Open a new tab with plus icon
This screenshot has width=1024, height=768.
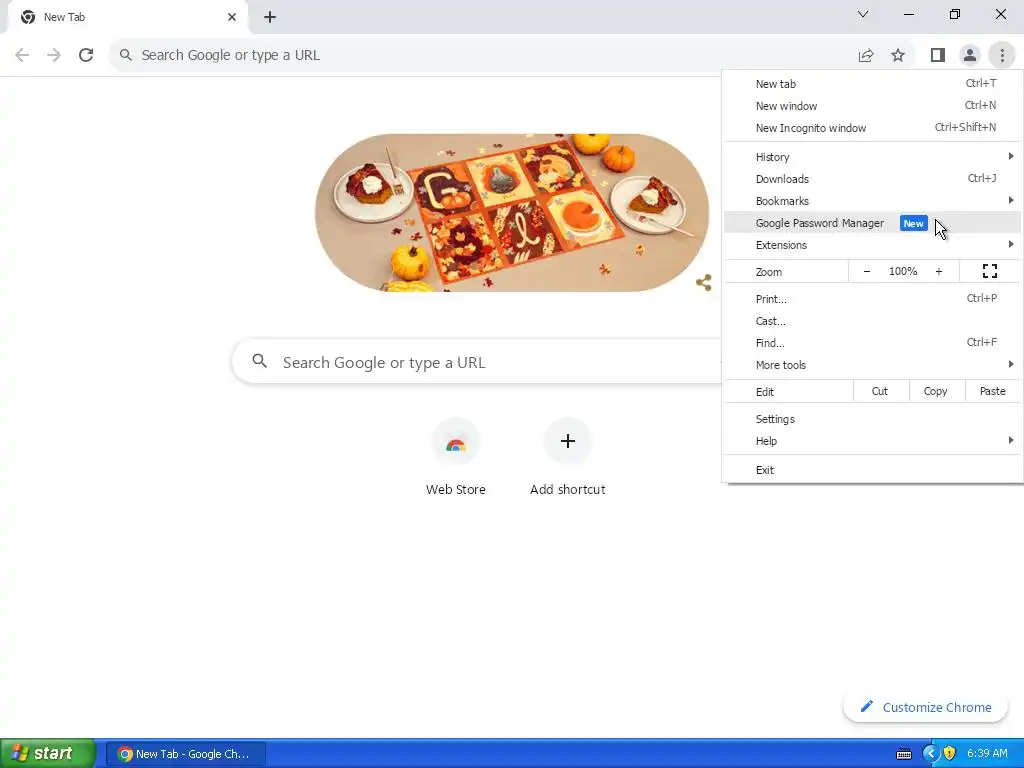point(270,18)
